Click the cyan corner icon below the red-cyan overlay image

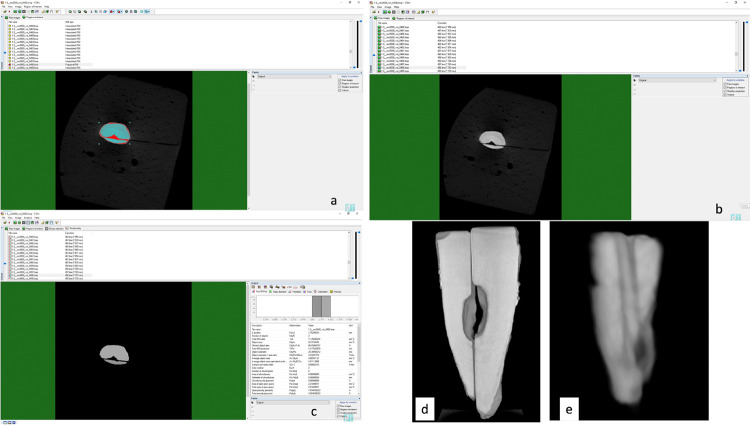click(350, 206)
